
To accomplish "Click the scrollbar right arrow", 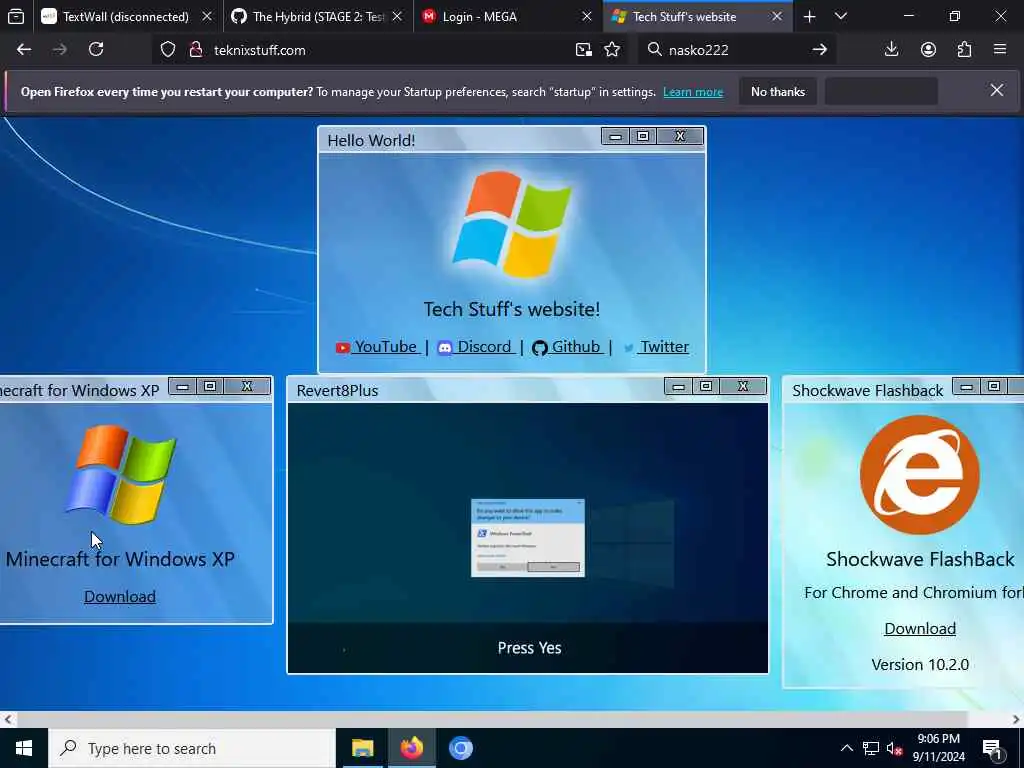I will click(1016, 719).
